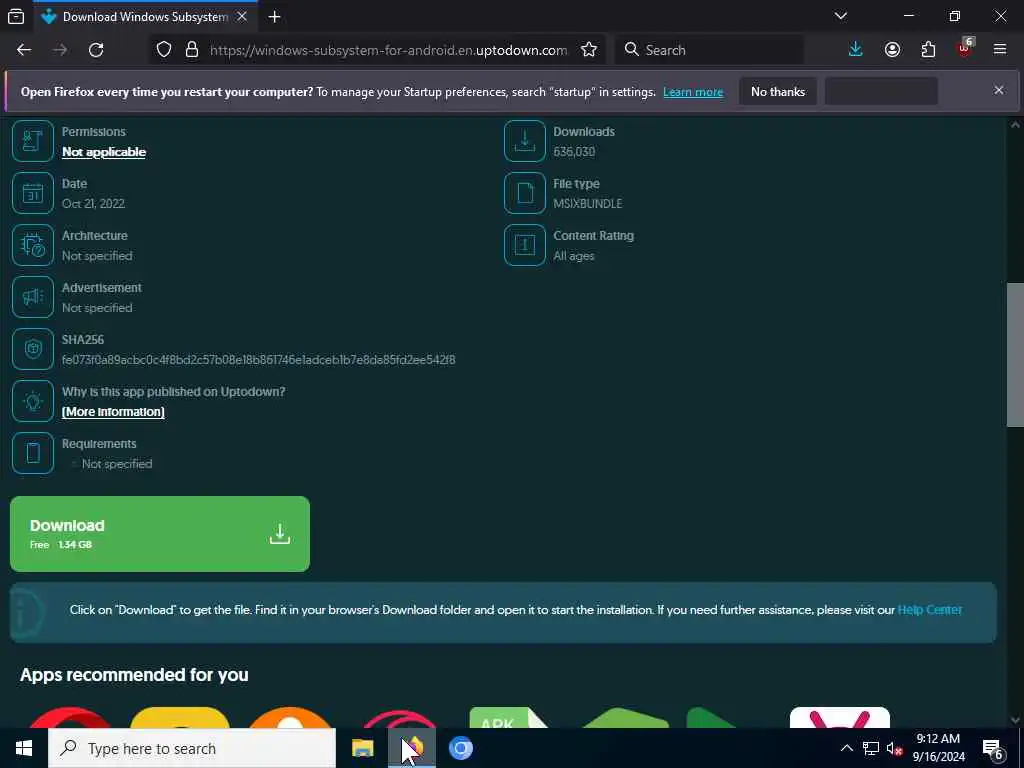Open the (More information) link

(113, 412)
